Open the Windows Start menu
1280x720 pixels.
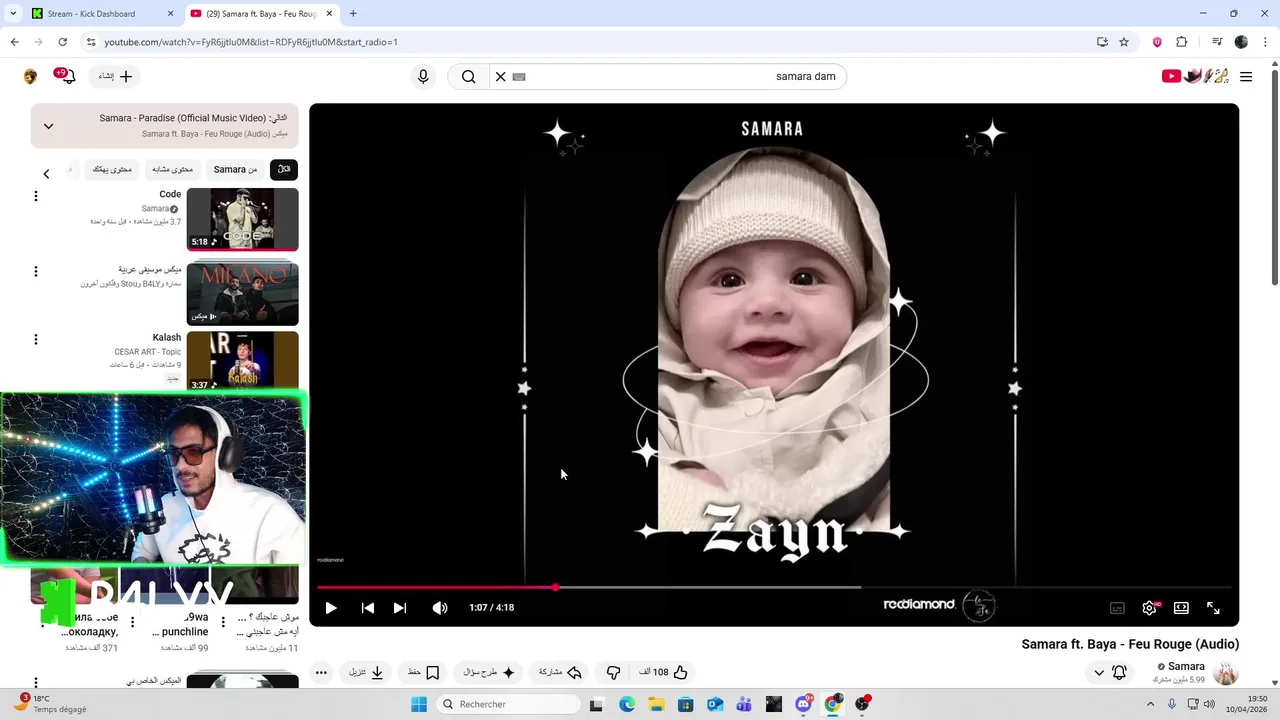pyautogui.click(x=418, y=704)
